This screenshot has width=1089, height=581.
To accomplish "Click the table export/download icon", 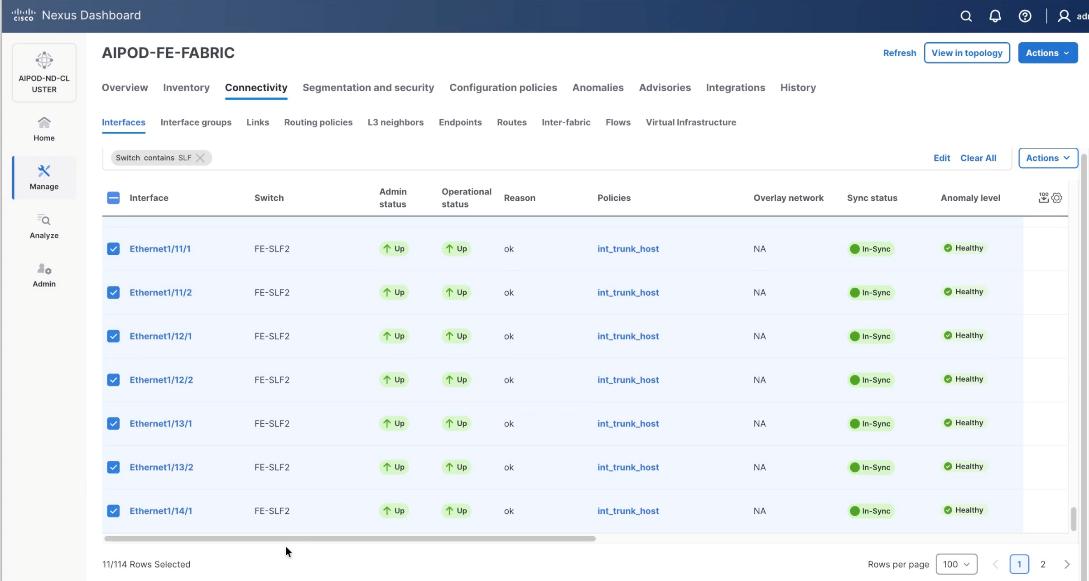I will (x=1044, y=197).
